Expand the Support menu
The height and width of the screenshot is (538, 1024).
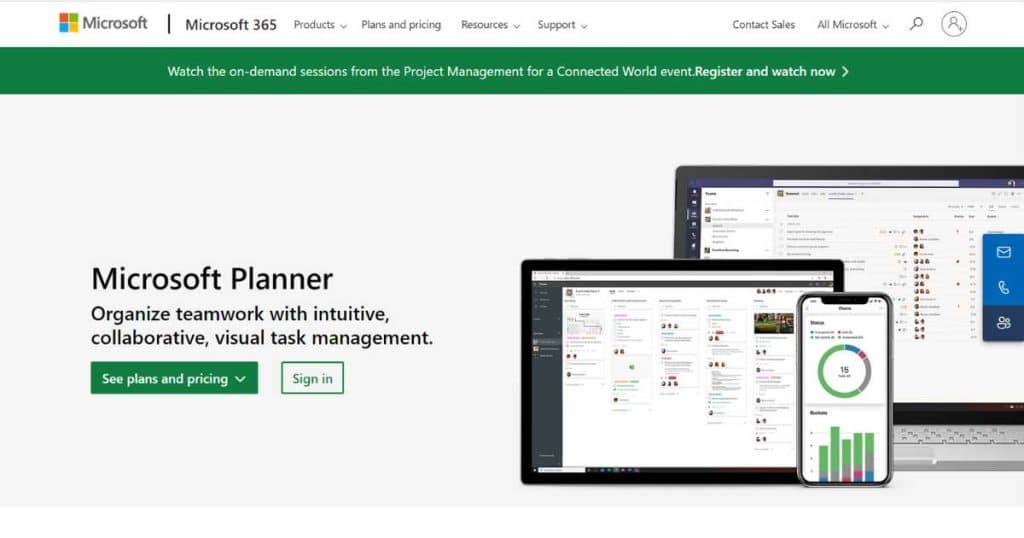click(x=562, y=25)
